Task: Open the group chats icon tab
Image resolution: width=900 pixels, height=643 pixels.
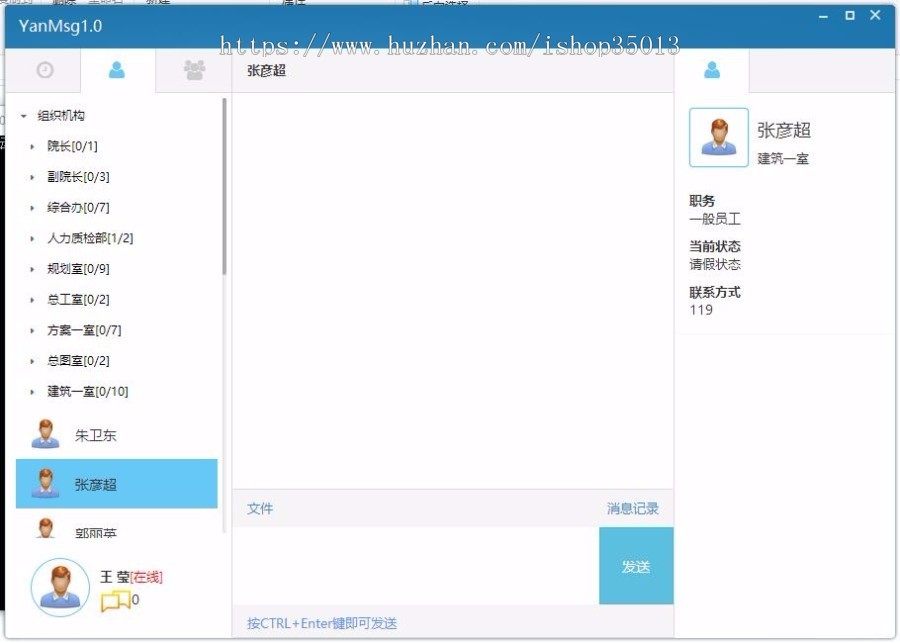Action: point(193,69)
